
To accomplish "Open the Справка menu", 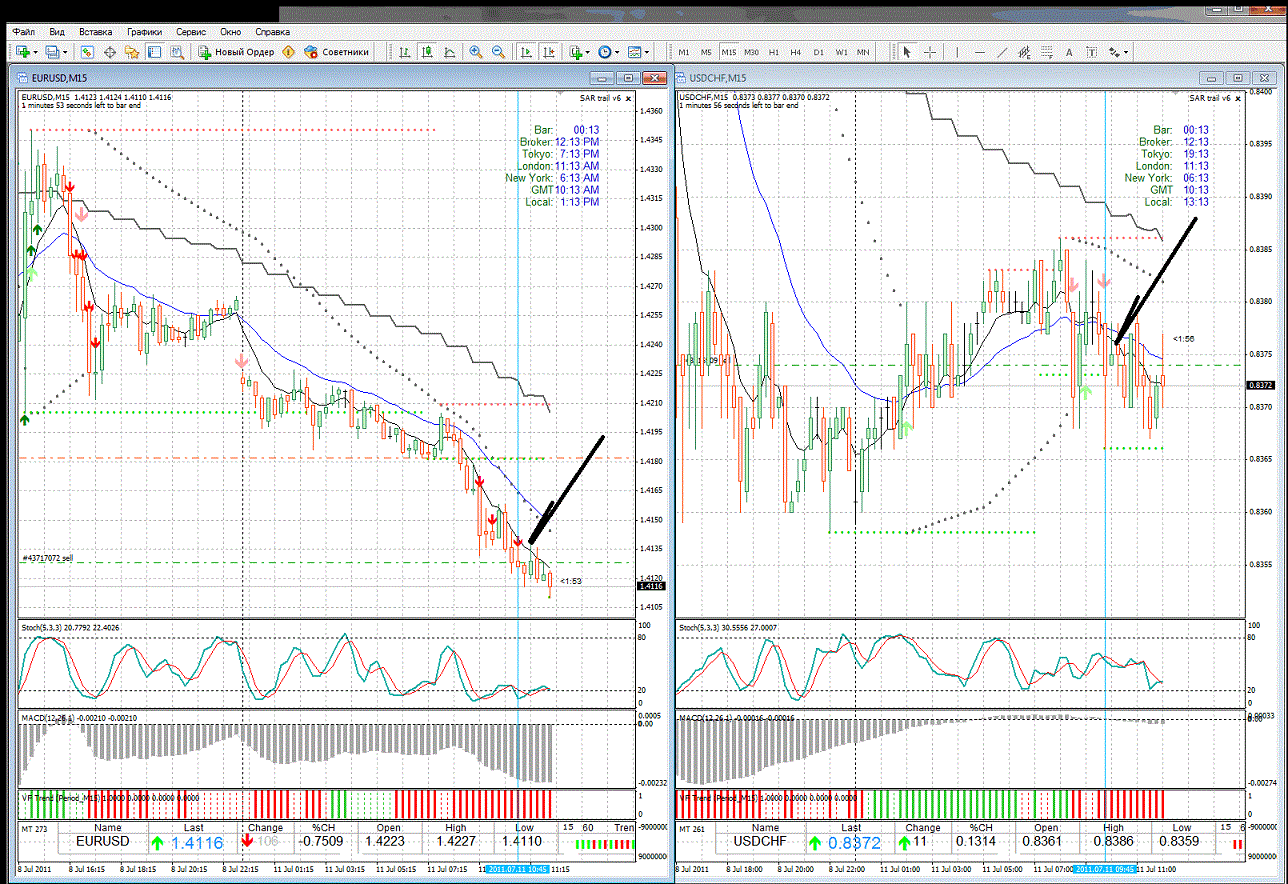I will (x=274, y=32).
